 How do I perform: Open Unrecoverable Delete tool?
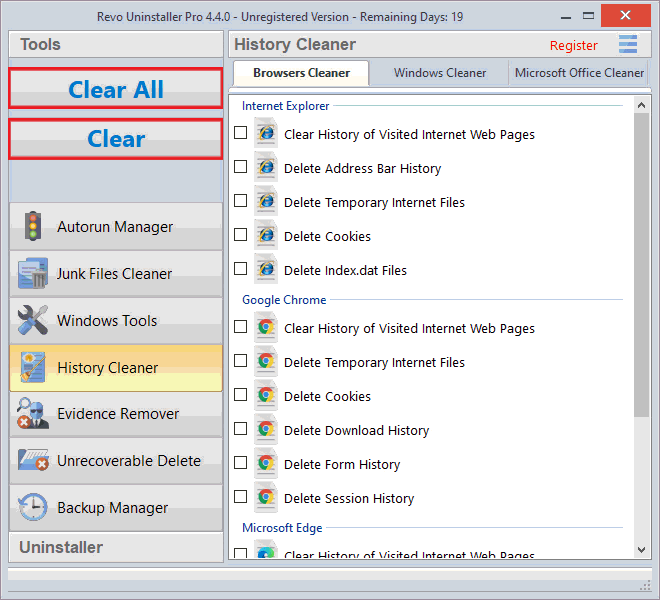[116, 461]
